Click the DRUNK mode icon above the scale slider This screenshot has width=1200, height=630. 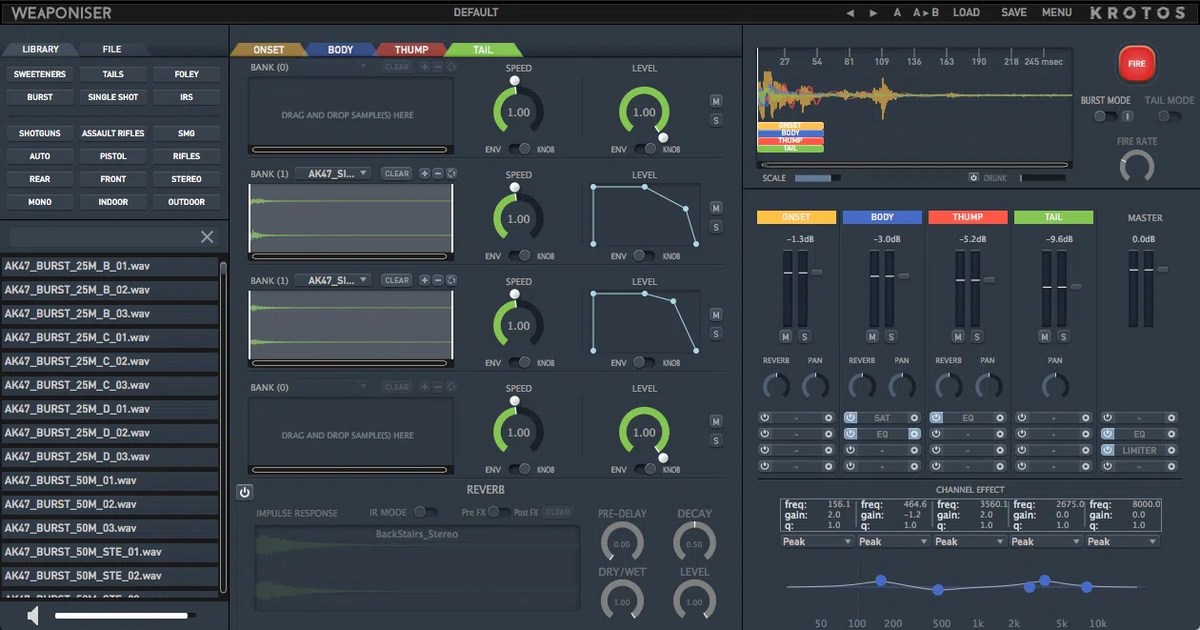(973, 177)
